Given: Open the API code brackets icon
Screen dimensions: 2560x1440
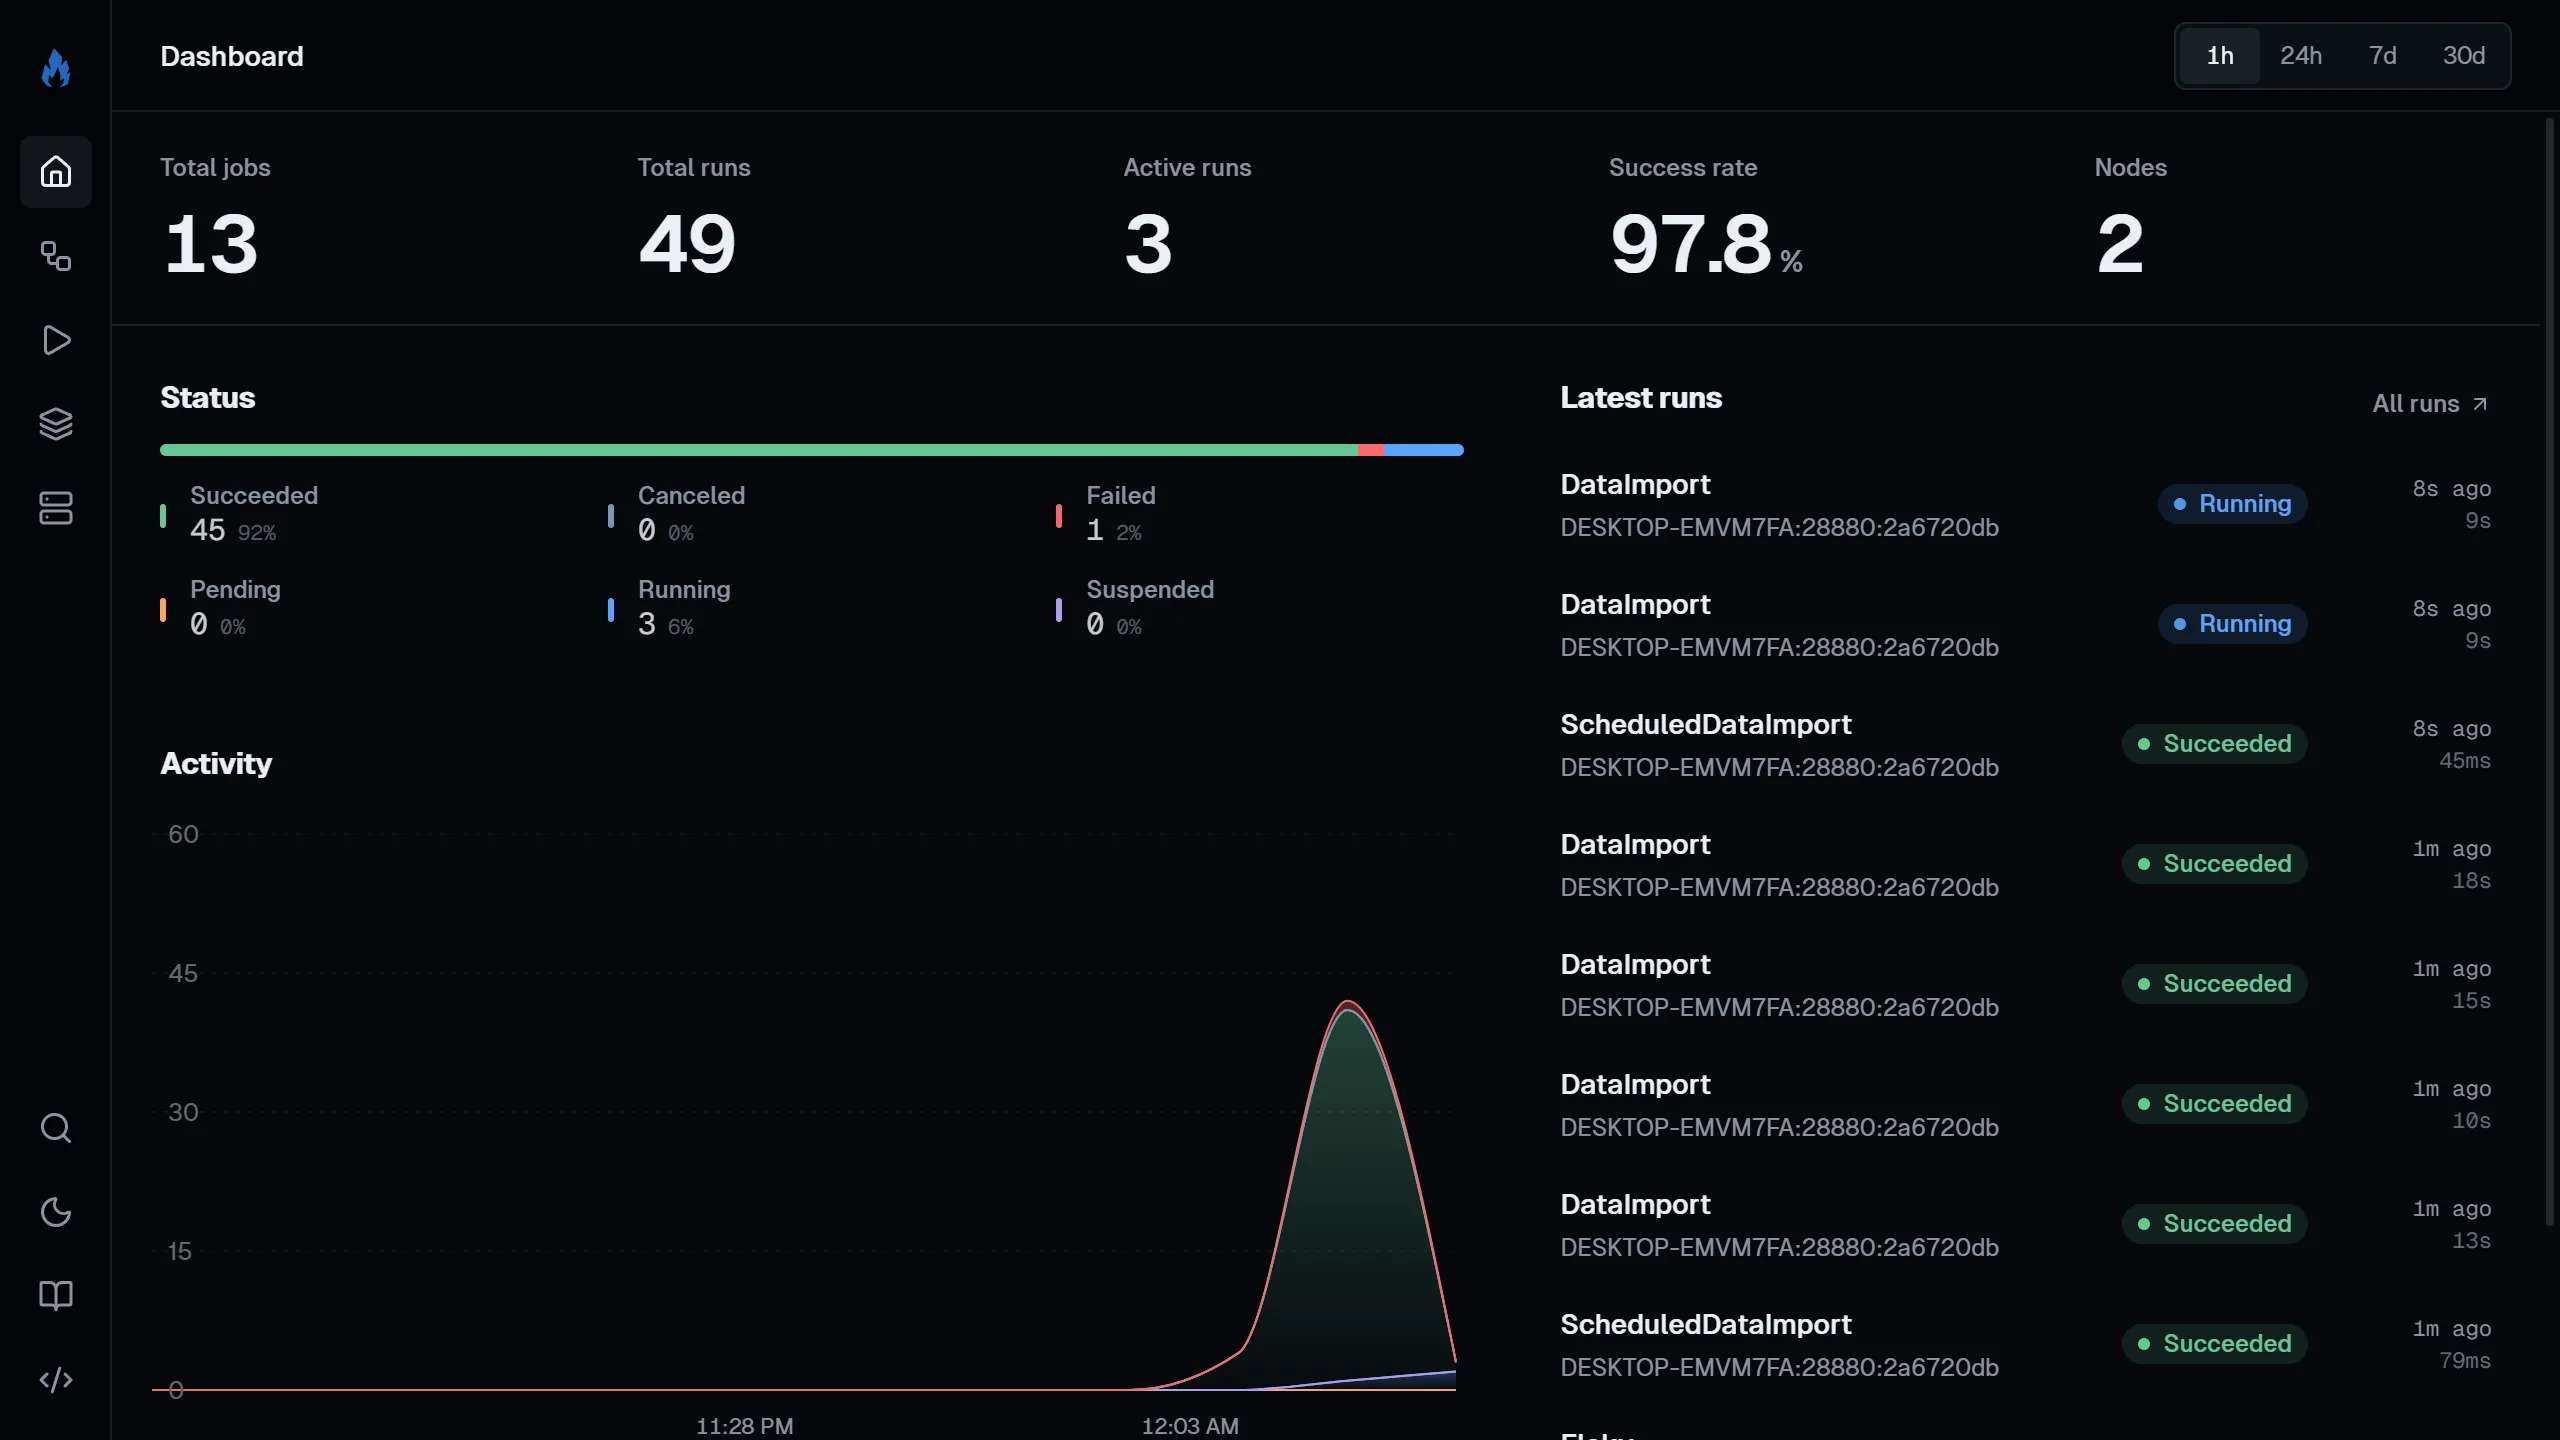Looking at the screenshot, I should (x=56, y=1380).
